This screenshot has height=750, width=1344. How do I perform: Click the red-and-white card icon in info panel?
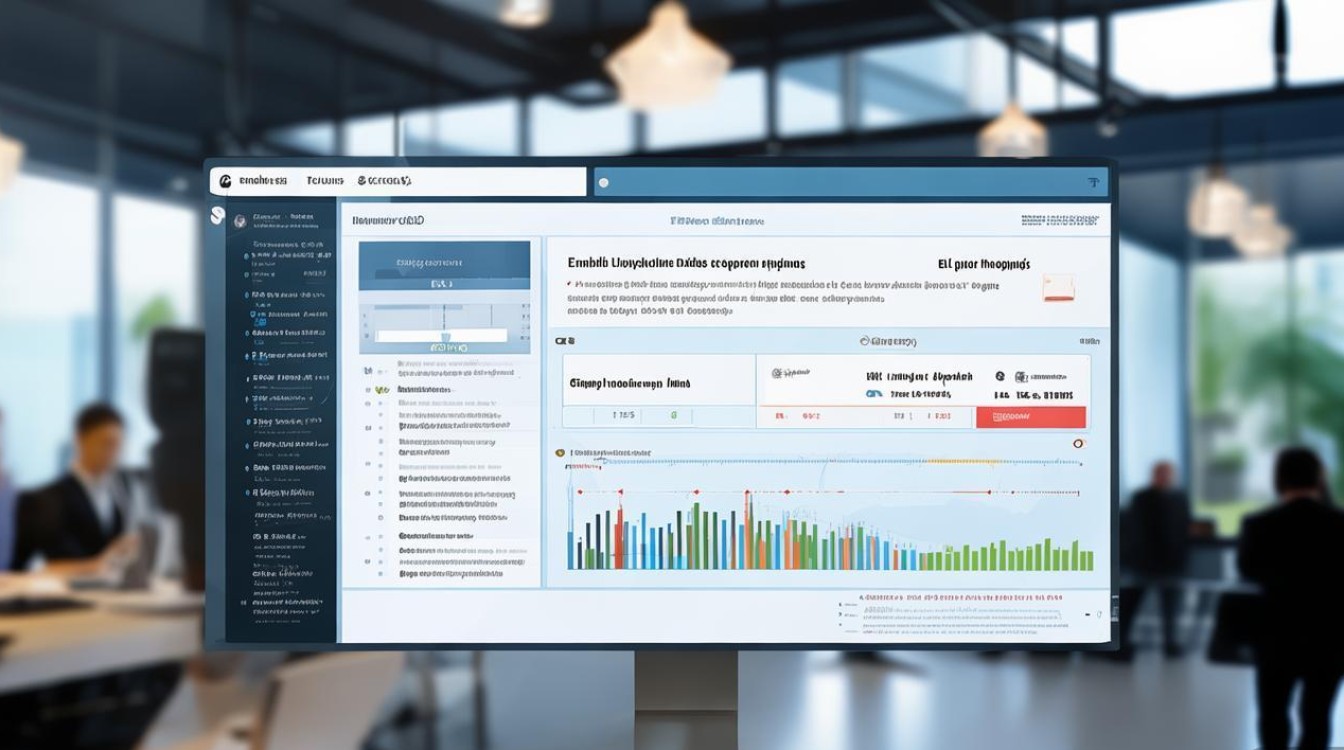pyautogui.click(x=1058, y=288)
